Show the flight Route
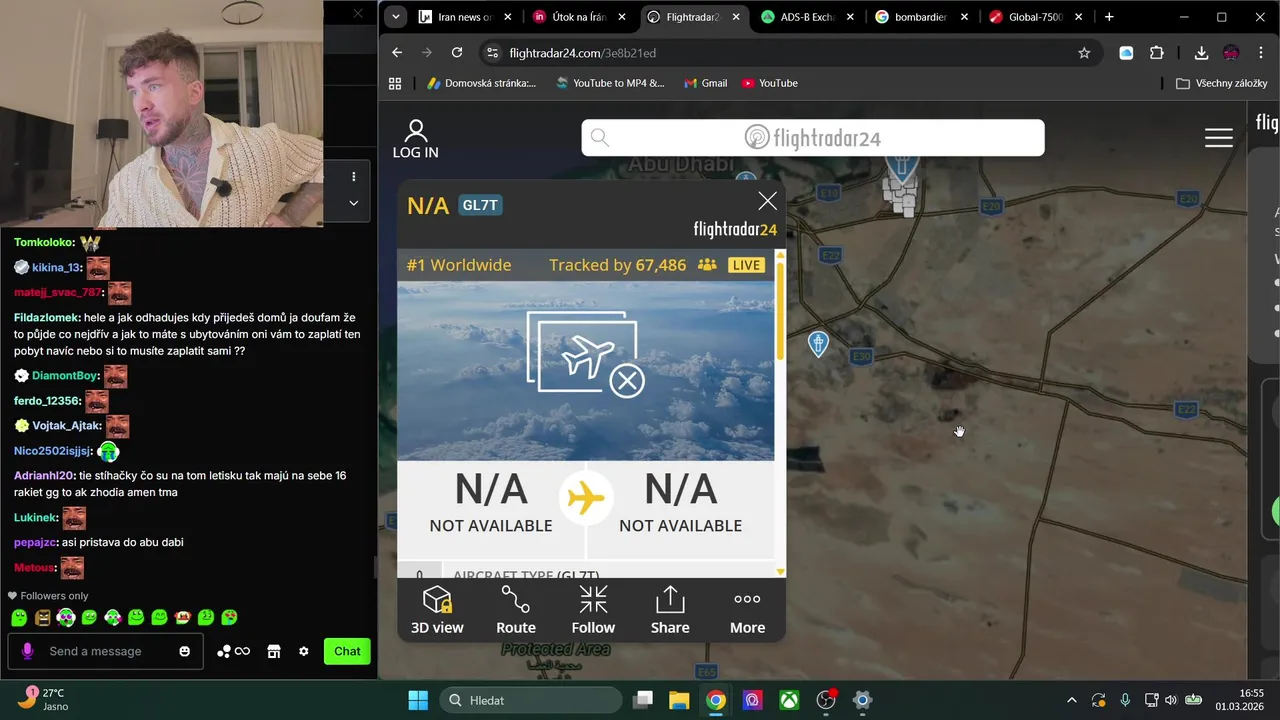The height and width of the screenshot is (720, 1280). (516, 610)
